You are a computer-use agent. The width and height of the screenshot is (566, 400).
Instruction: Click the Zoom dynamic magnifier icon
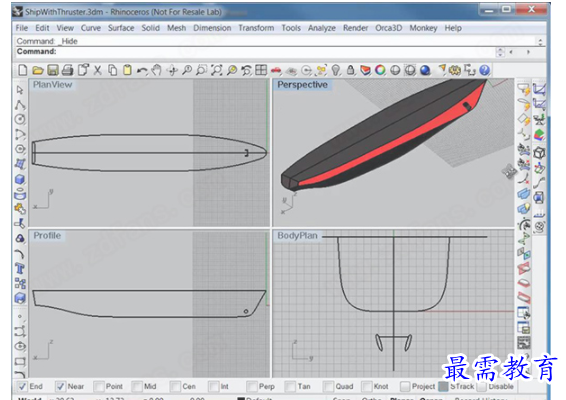click(x=187, y=70)
